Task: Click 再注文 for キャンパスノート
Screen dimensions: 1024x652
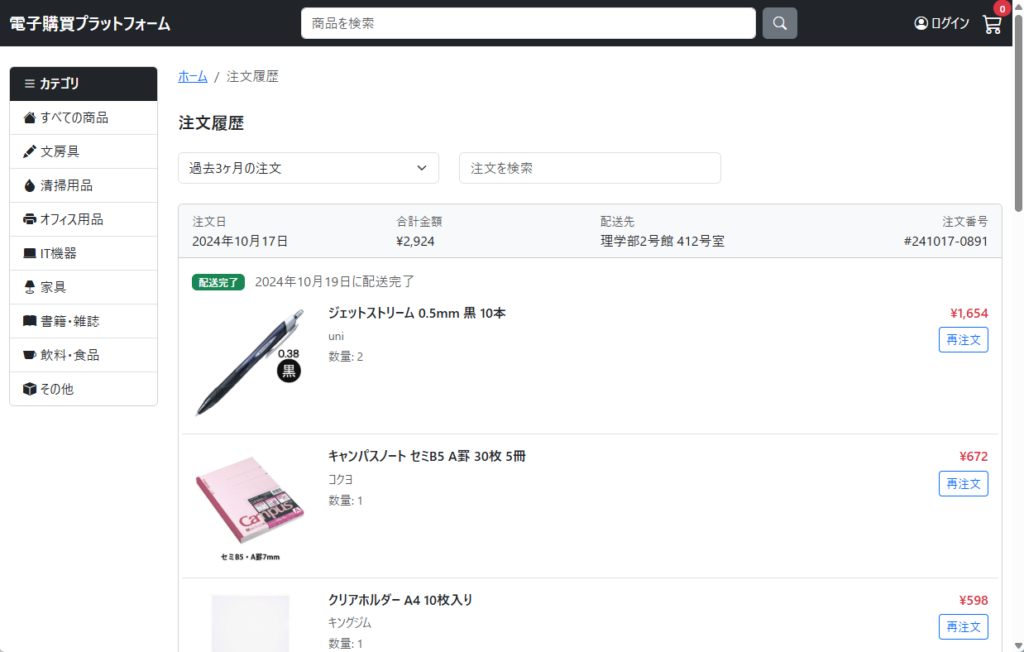Action: pos(963,484)
